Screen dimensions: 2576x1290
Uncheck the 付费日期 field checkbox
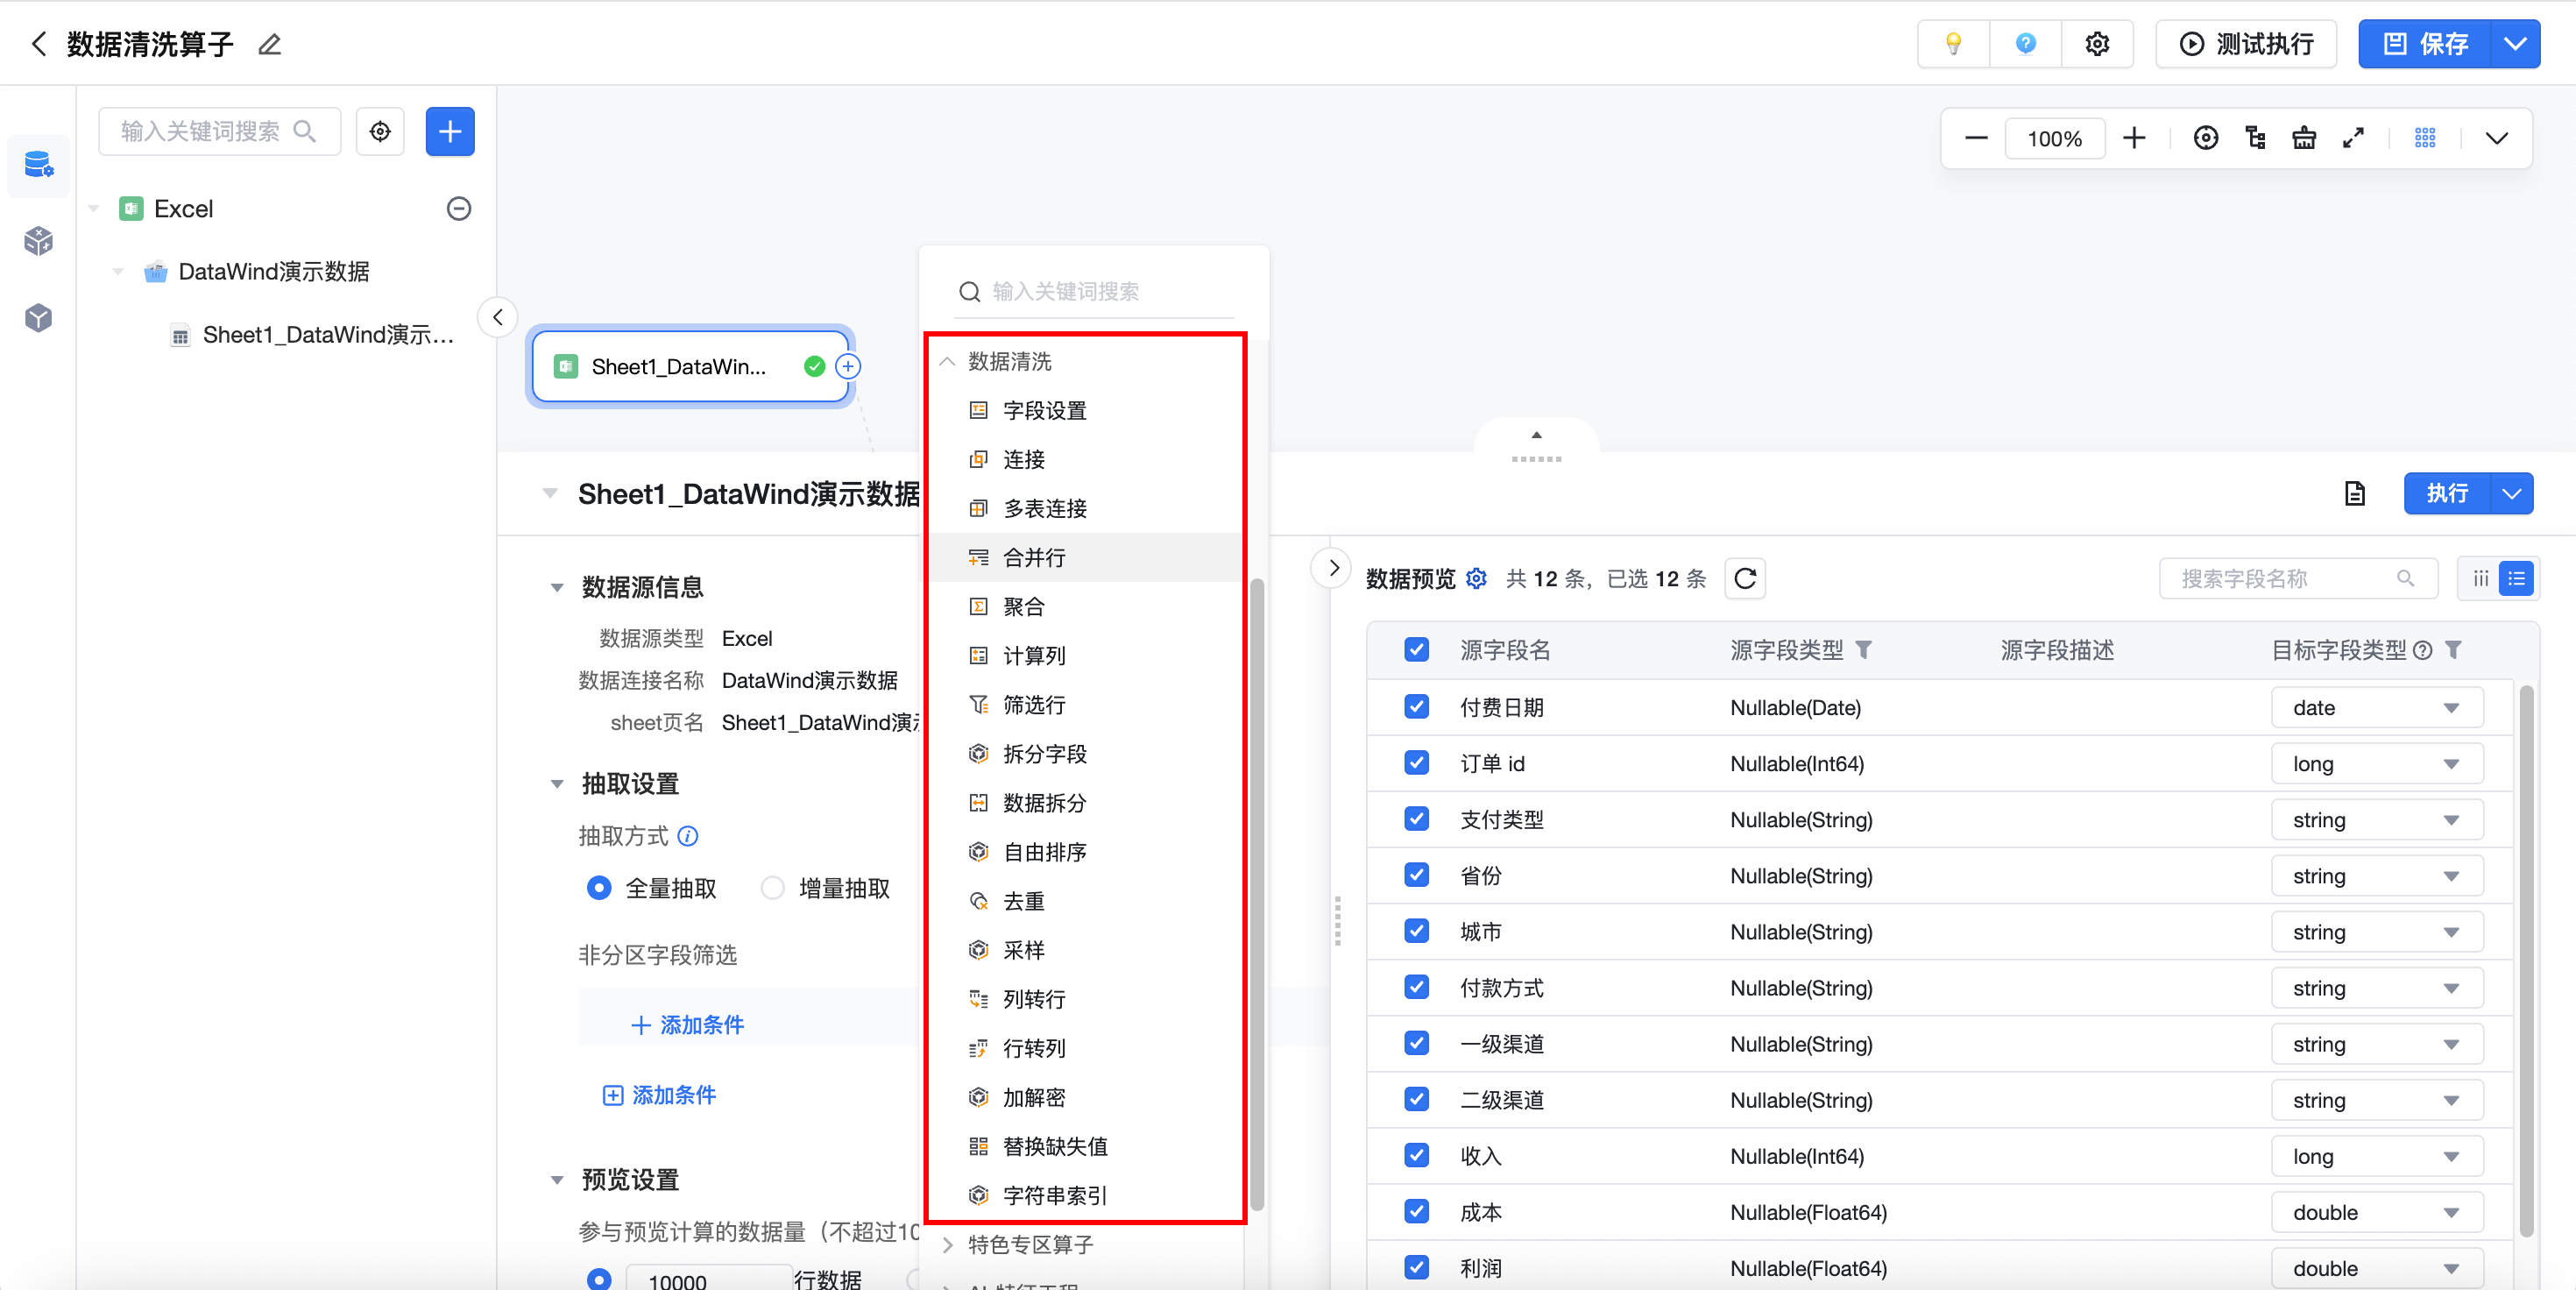[1416, 707]
